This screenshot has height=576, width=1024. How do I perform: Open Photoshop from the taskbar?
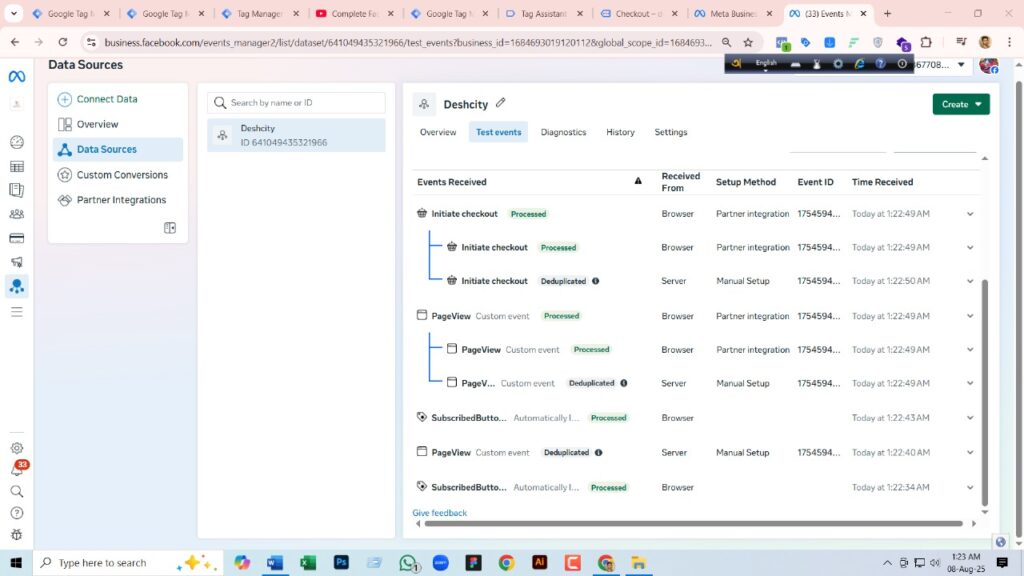click(341, 562)
